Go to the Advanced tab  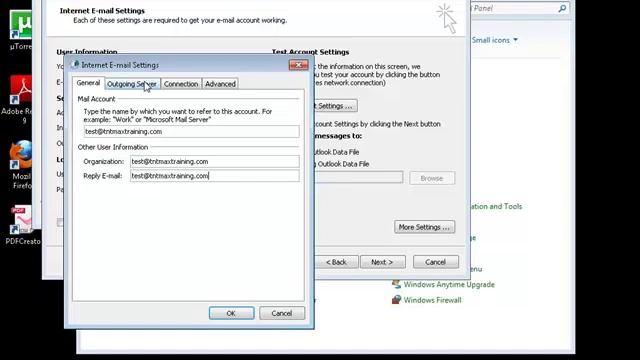[220, 84]
